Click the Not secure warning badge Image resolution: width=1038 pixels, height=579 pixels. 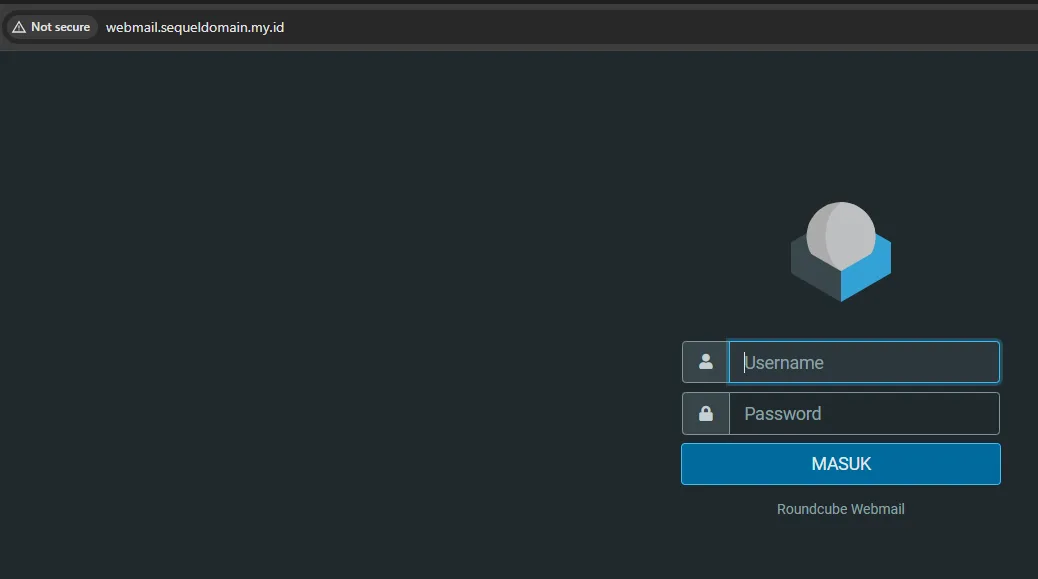tap(52, 27)
